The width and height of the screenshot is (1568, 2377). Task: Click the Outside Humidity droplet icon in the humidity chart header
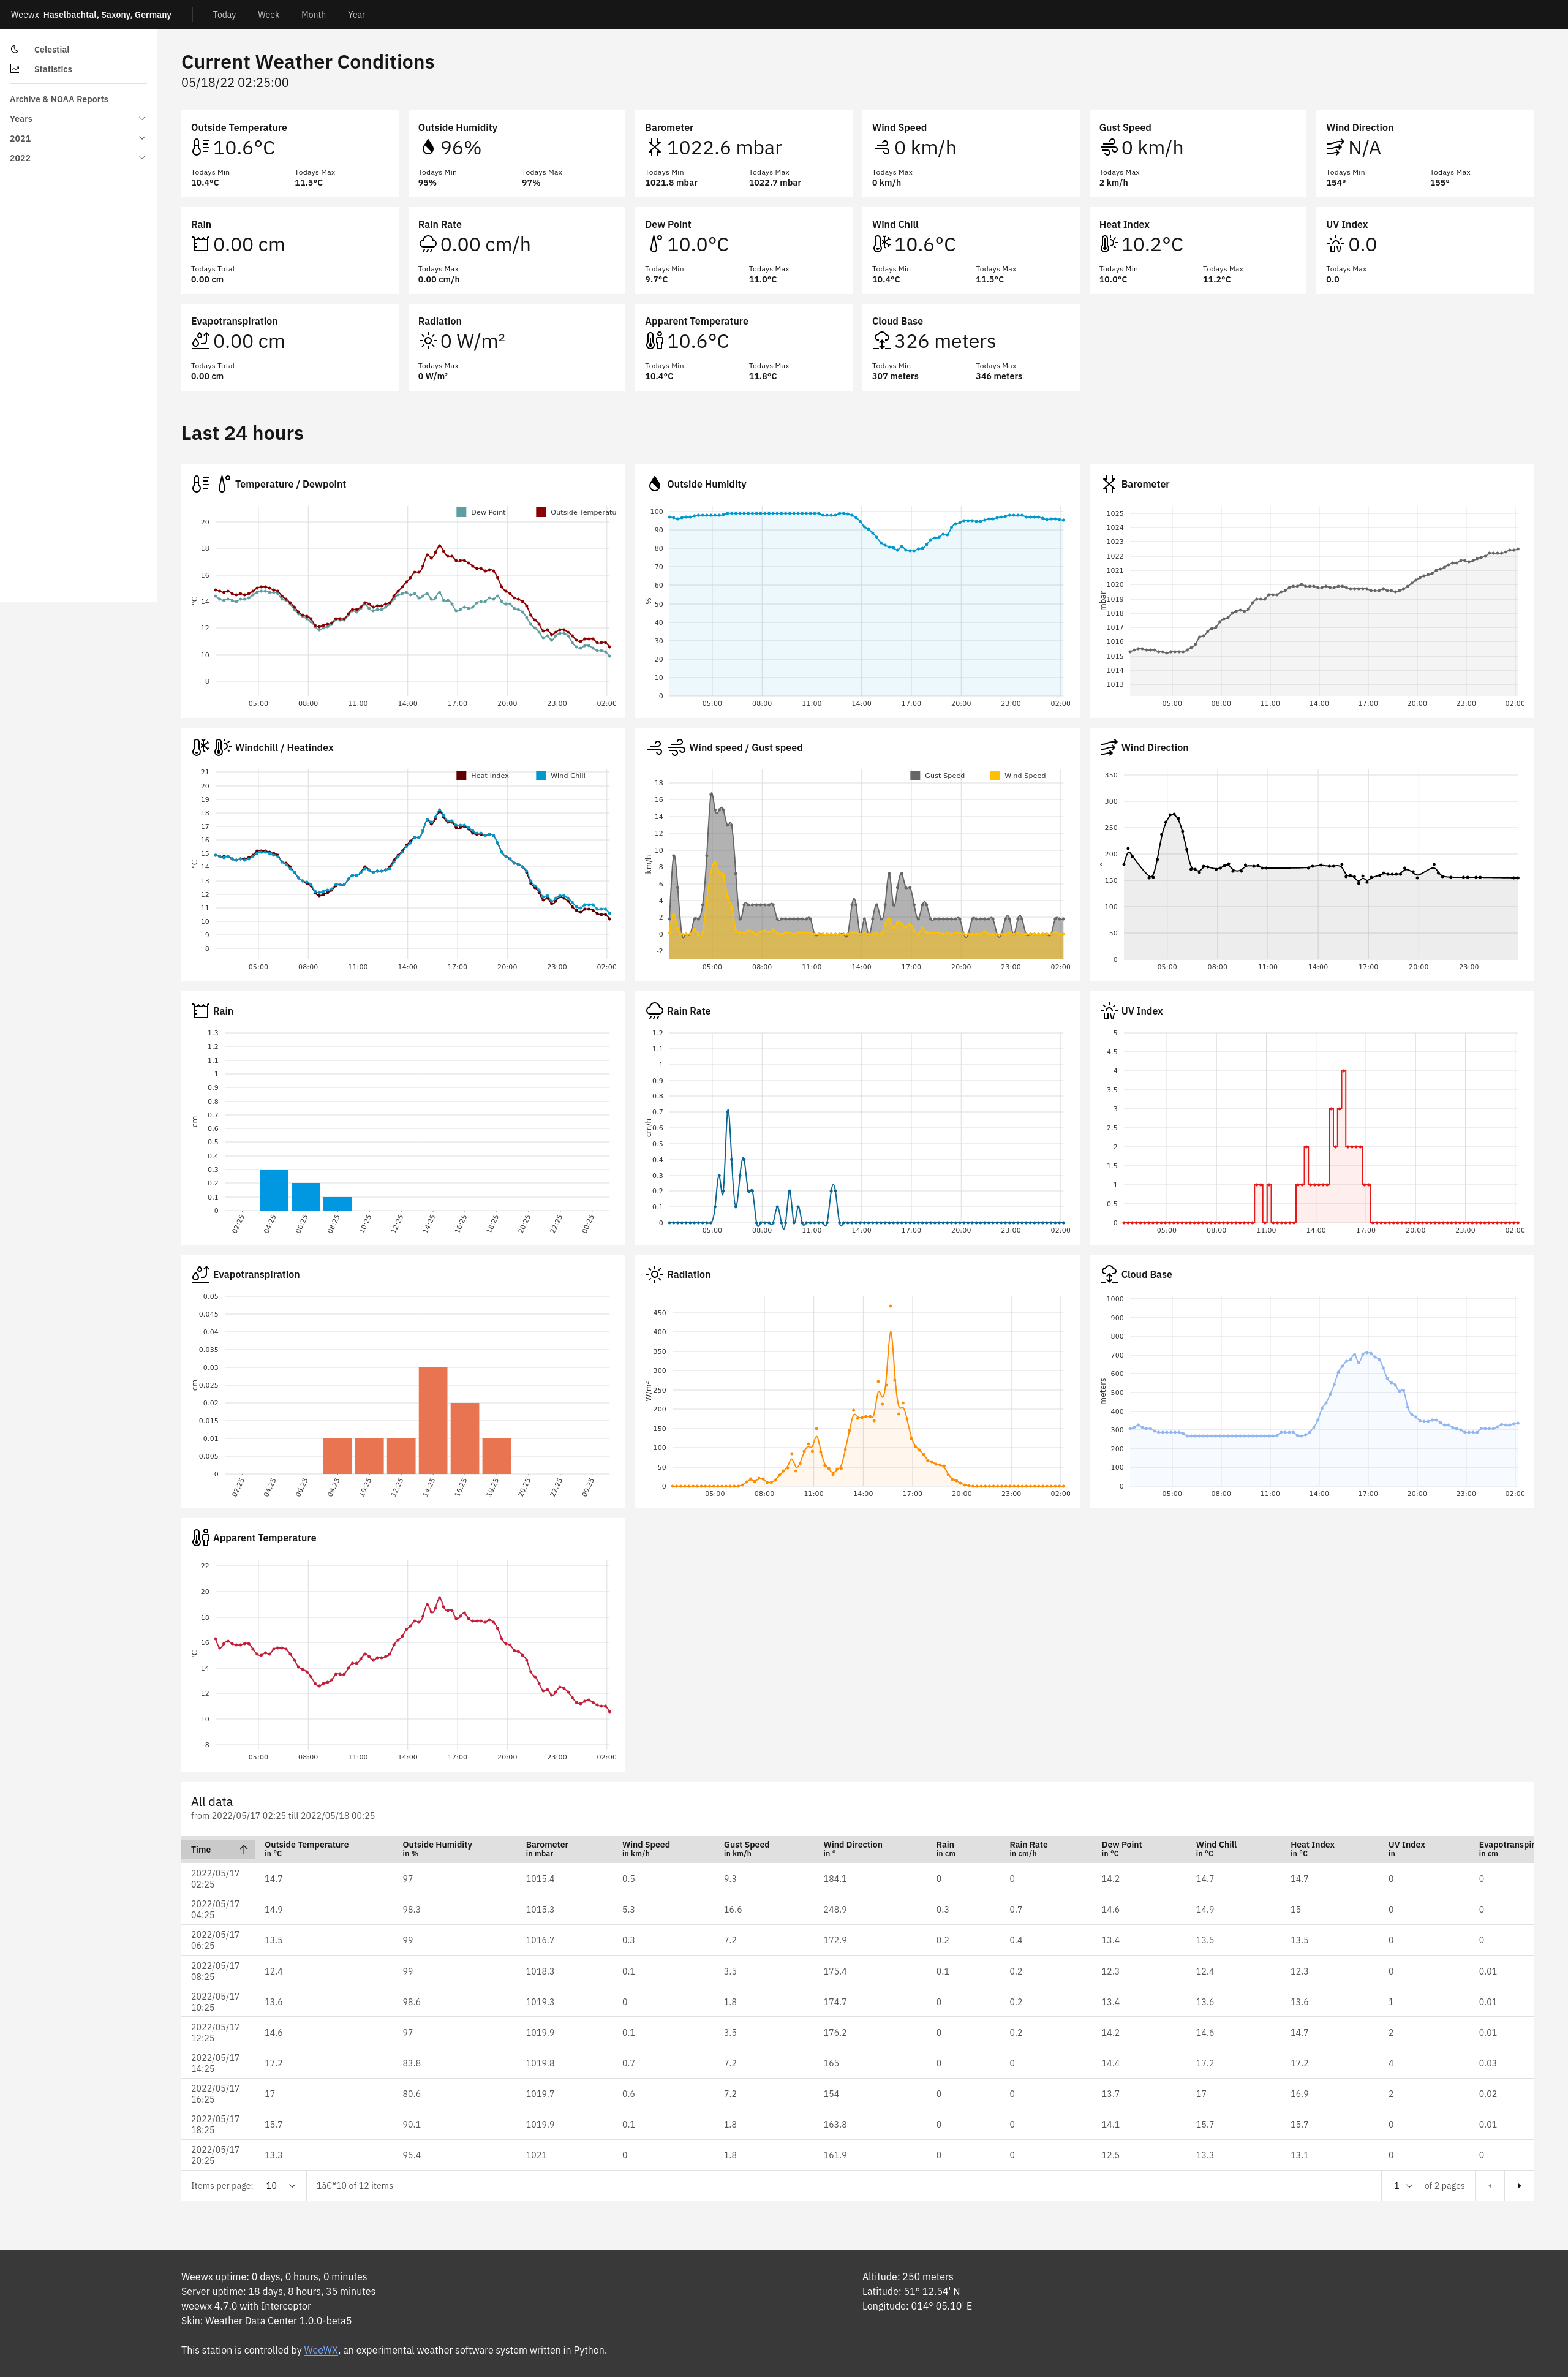655,484
